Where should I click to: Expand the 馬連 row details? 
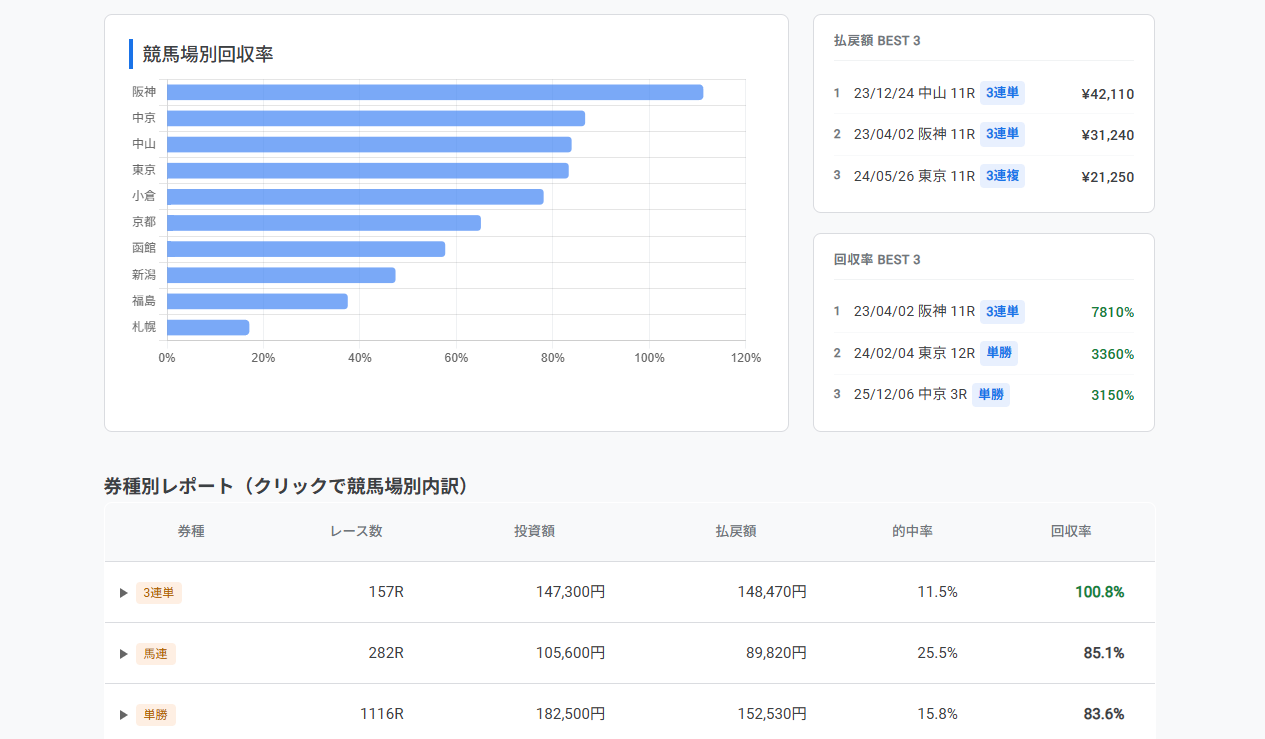pos(123,653)
